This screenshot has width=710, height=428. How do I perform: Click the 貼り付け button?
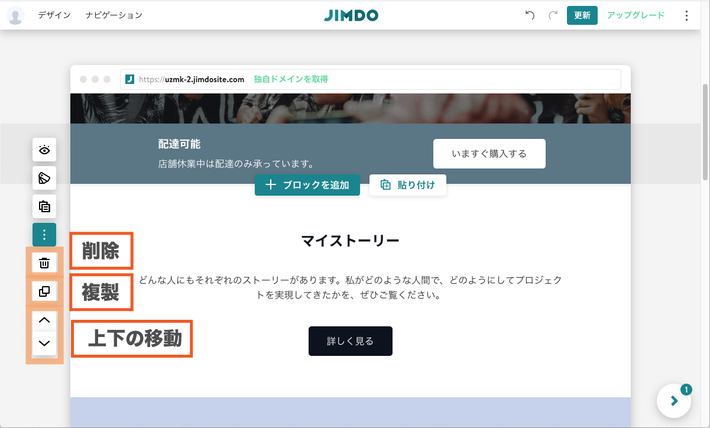[408, 185]
